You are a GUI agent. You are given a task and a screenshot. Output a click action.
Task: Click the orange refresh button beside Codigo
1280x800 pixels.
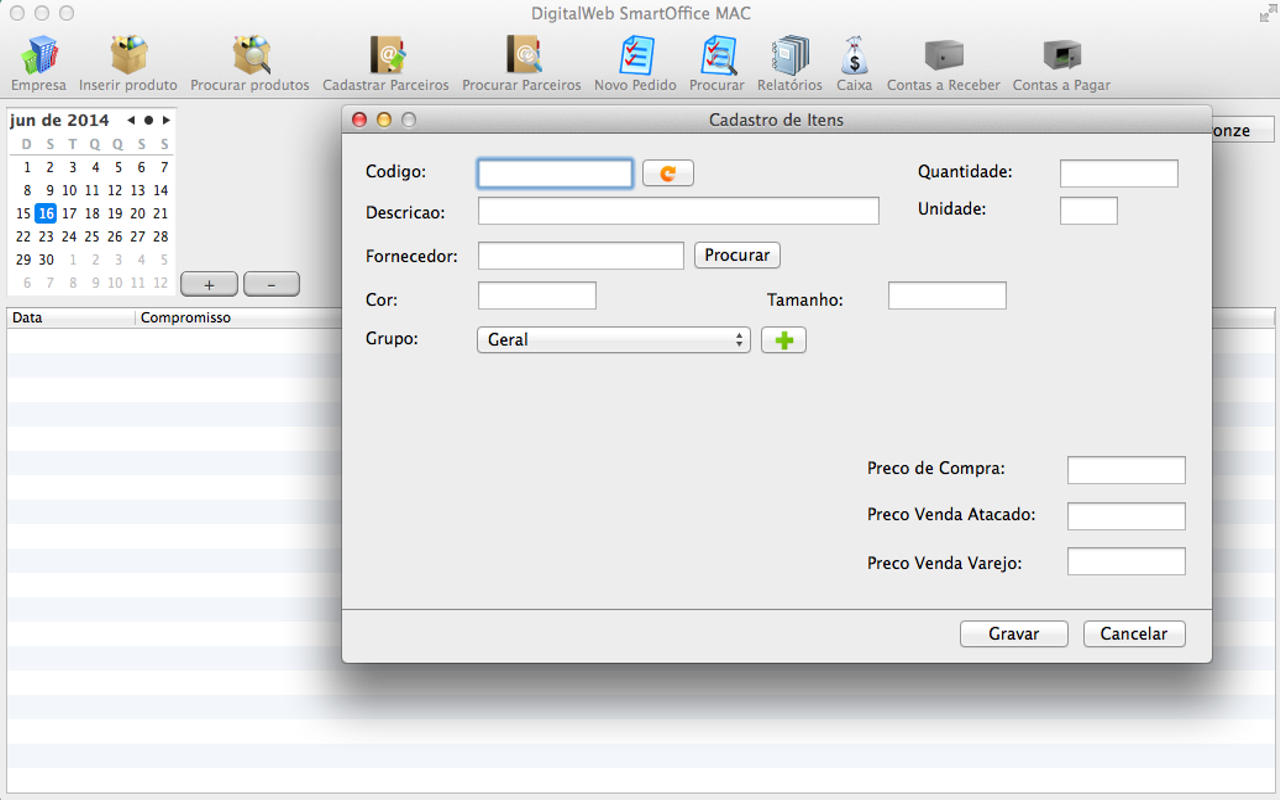pos(667,173)
